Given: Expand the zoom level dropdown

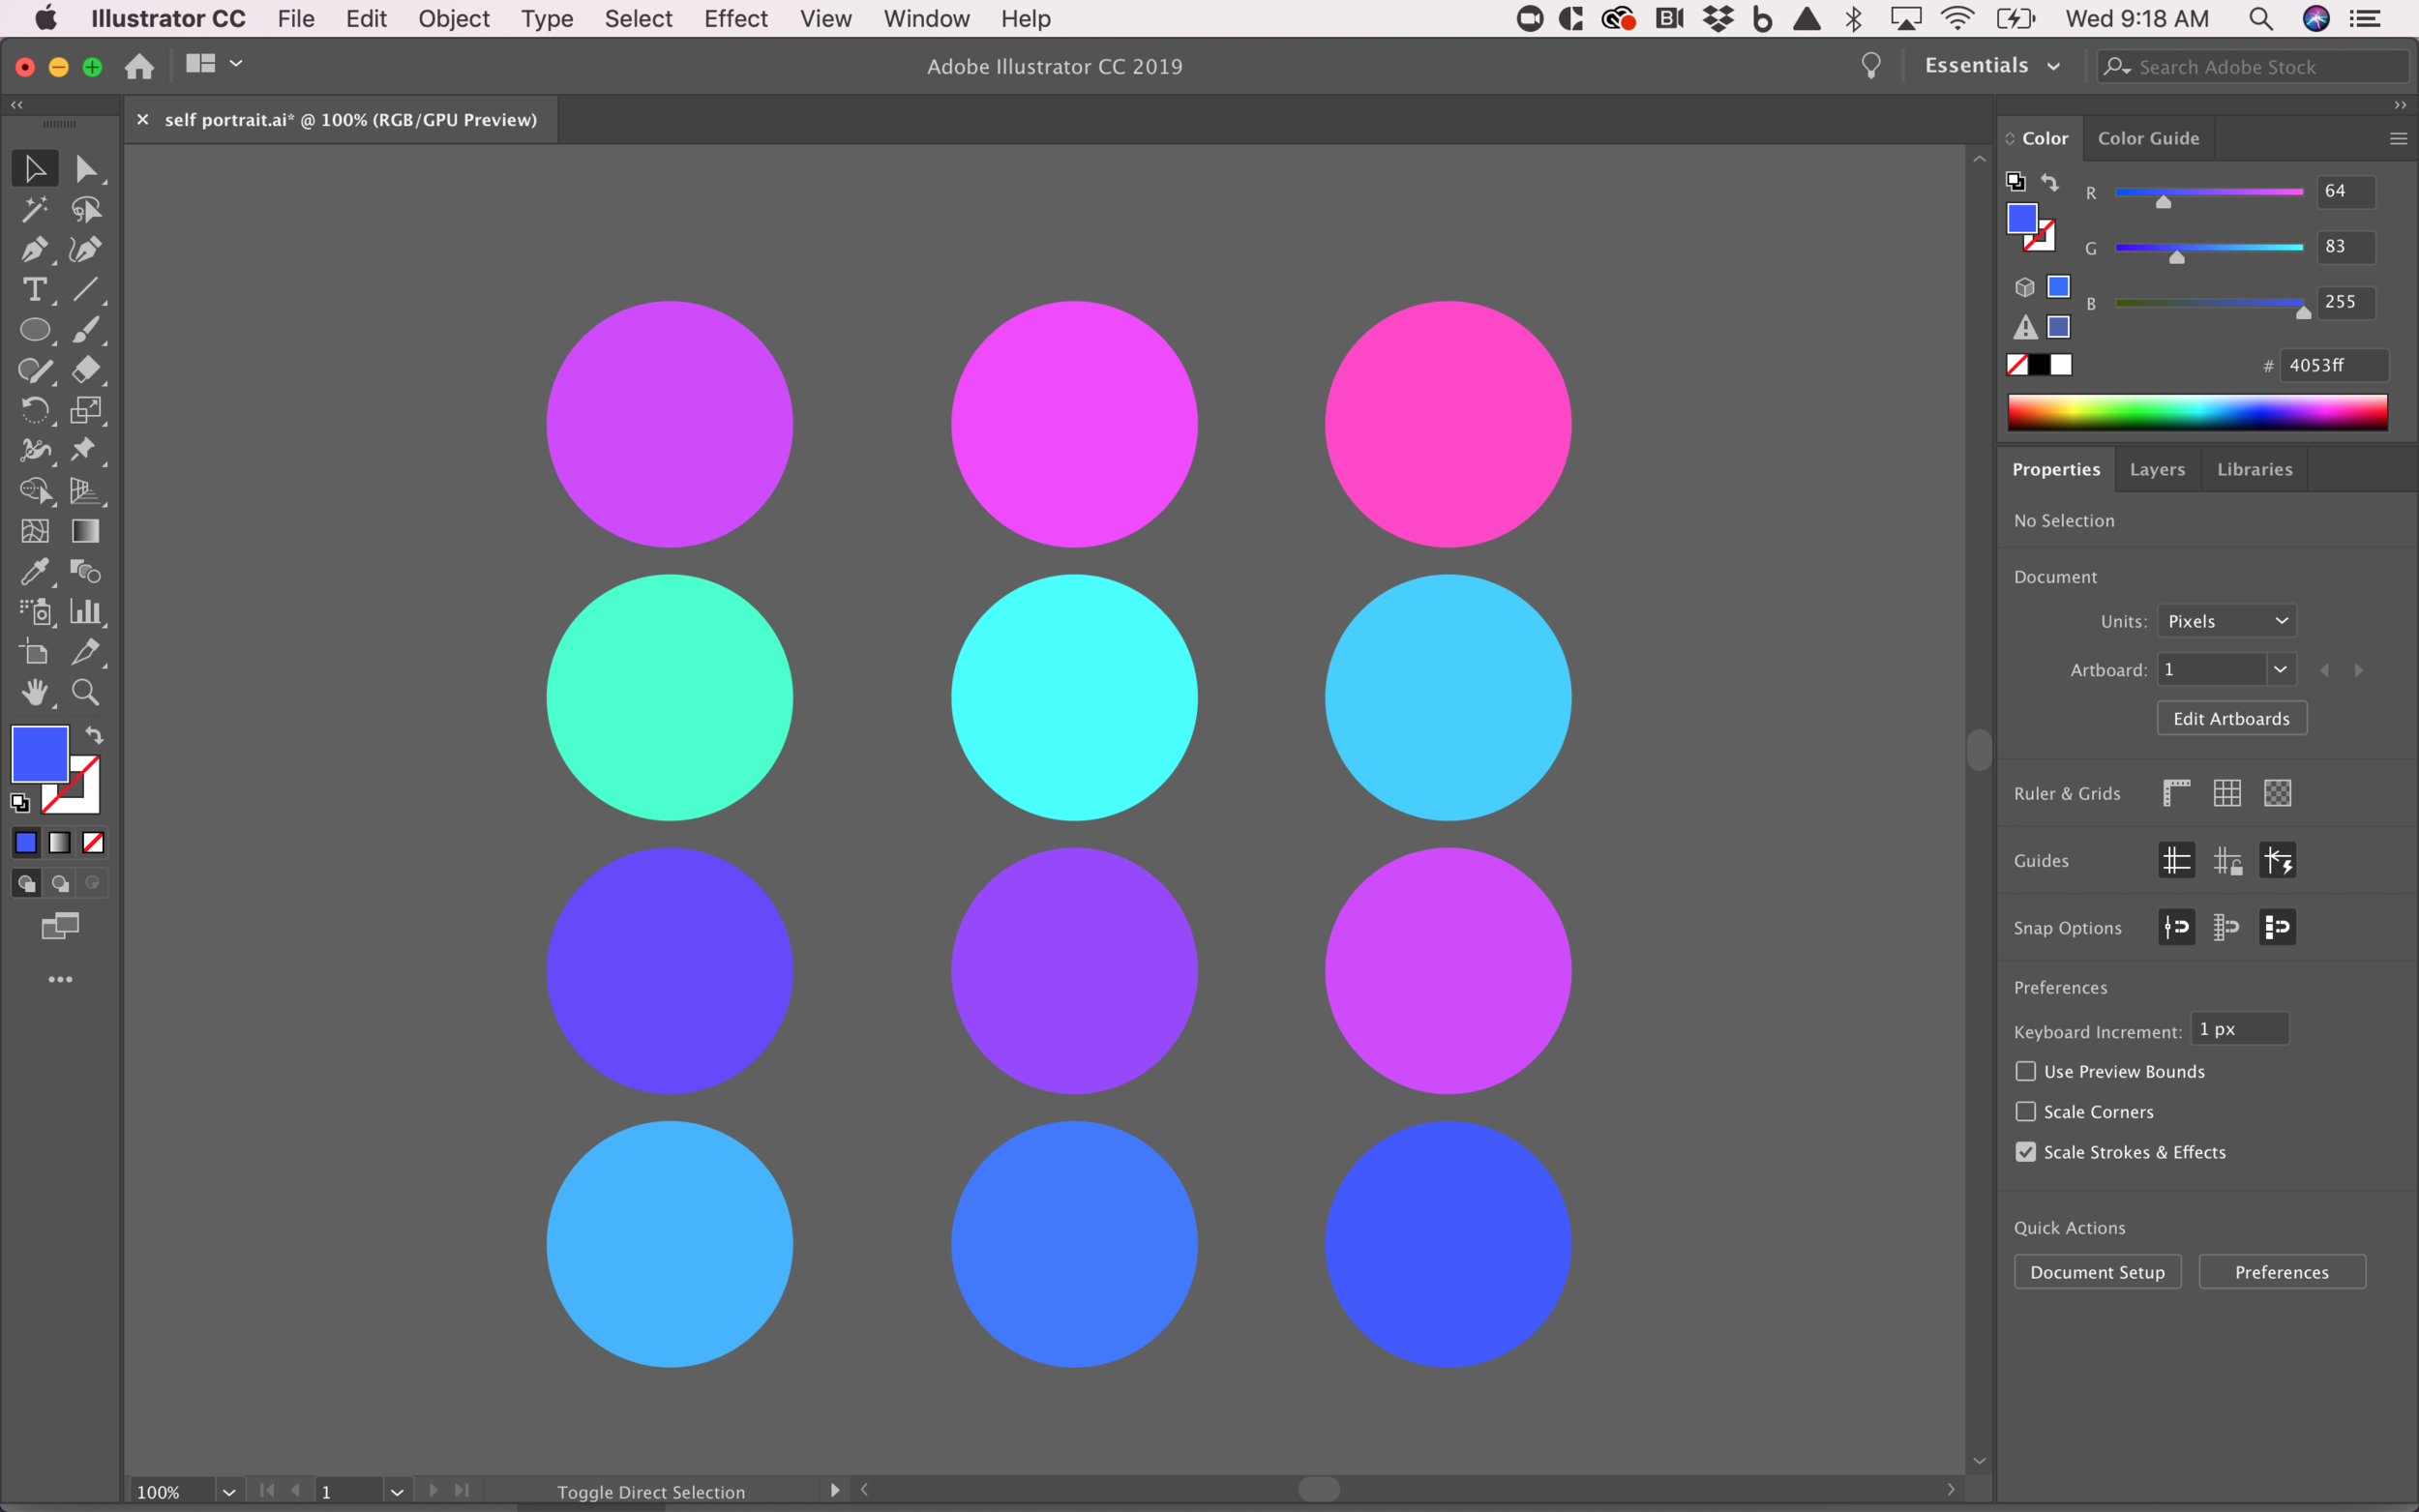Looking at the screenshot, I should pos(229,1491).
